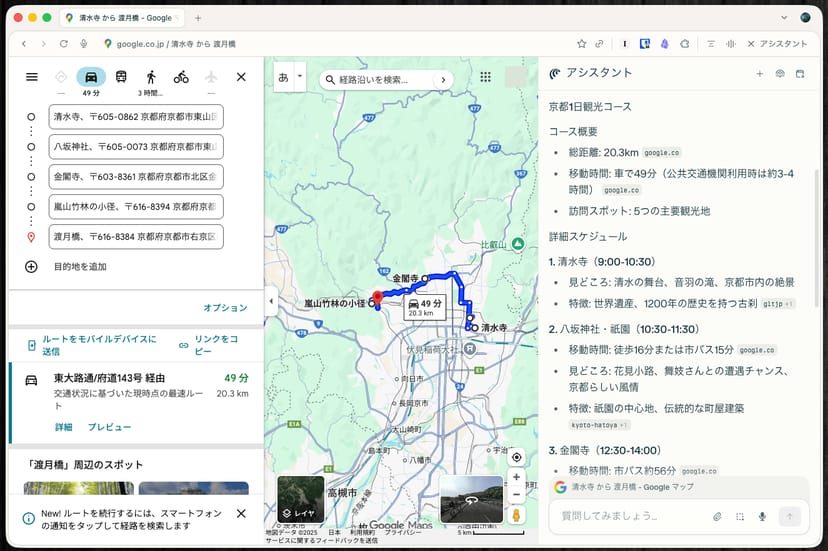828x551 pixels.
Task: Start a new assistant chat
Action: 759,73
